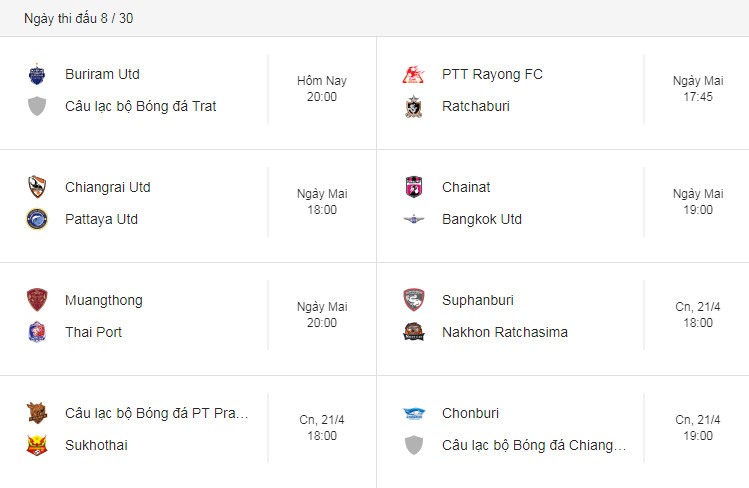The width and height of the screenshot is (749, 488).
Task: Open the Nakhon Ratchasima team link
Action: pyautogui.click(x=505, y=332)
